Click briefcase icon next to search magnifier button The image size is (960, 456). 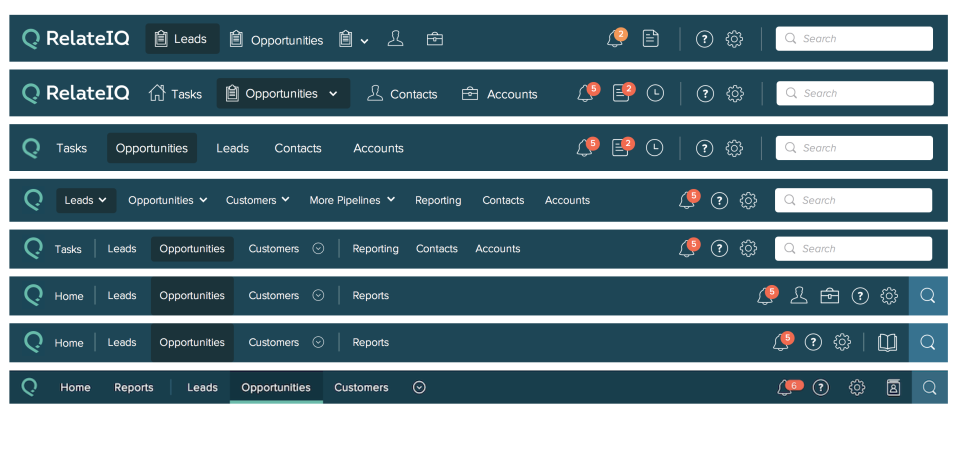tap(830, 296)
